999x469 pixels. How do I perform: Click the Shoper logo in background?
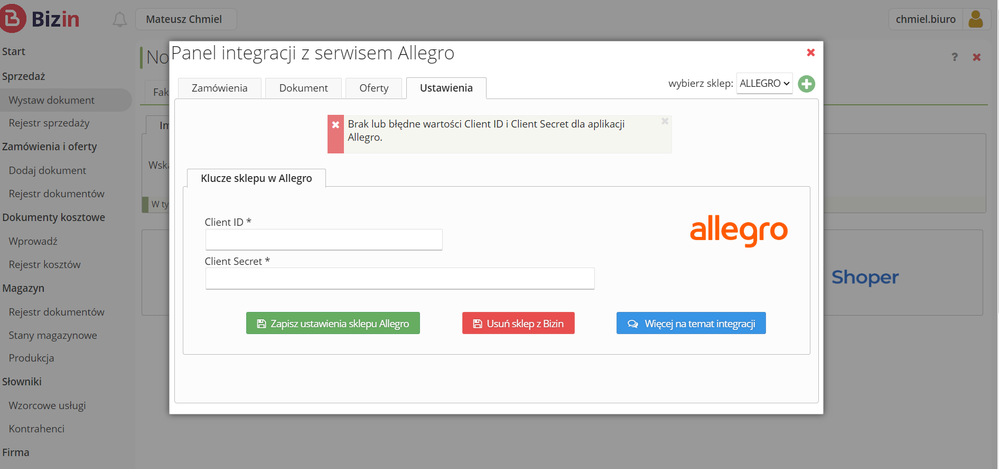point(865,277)
